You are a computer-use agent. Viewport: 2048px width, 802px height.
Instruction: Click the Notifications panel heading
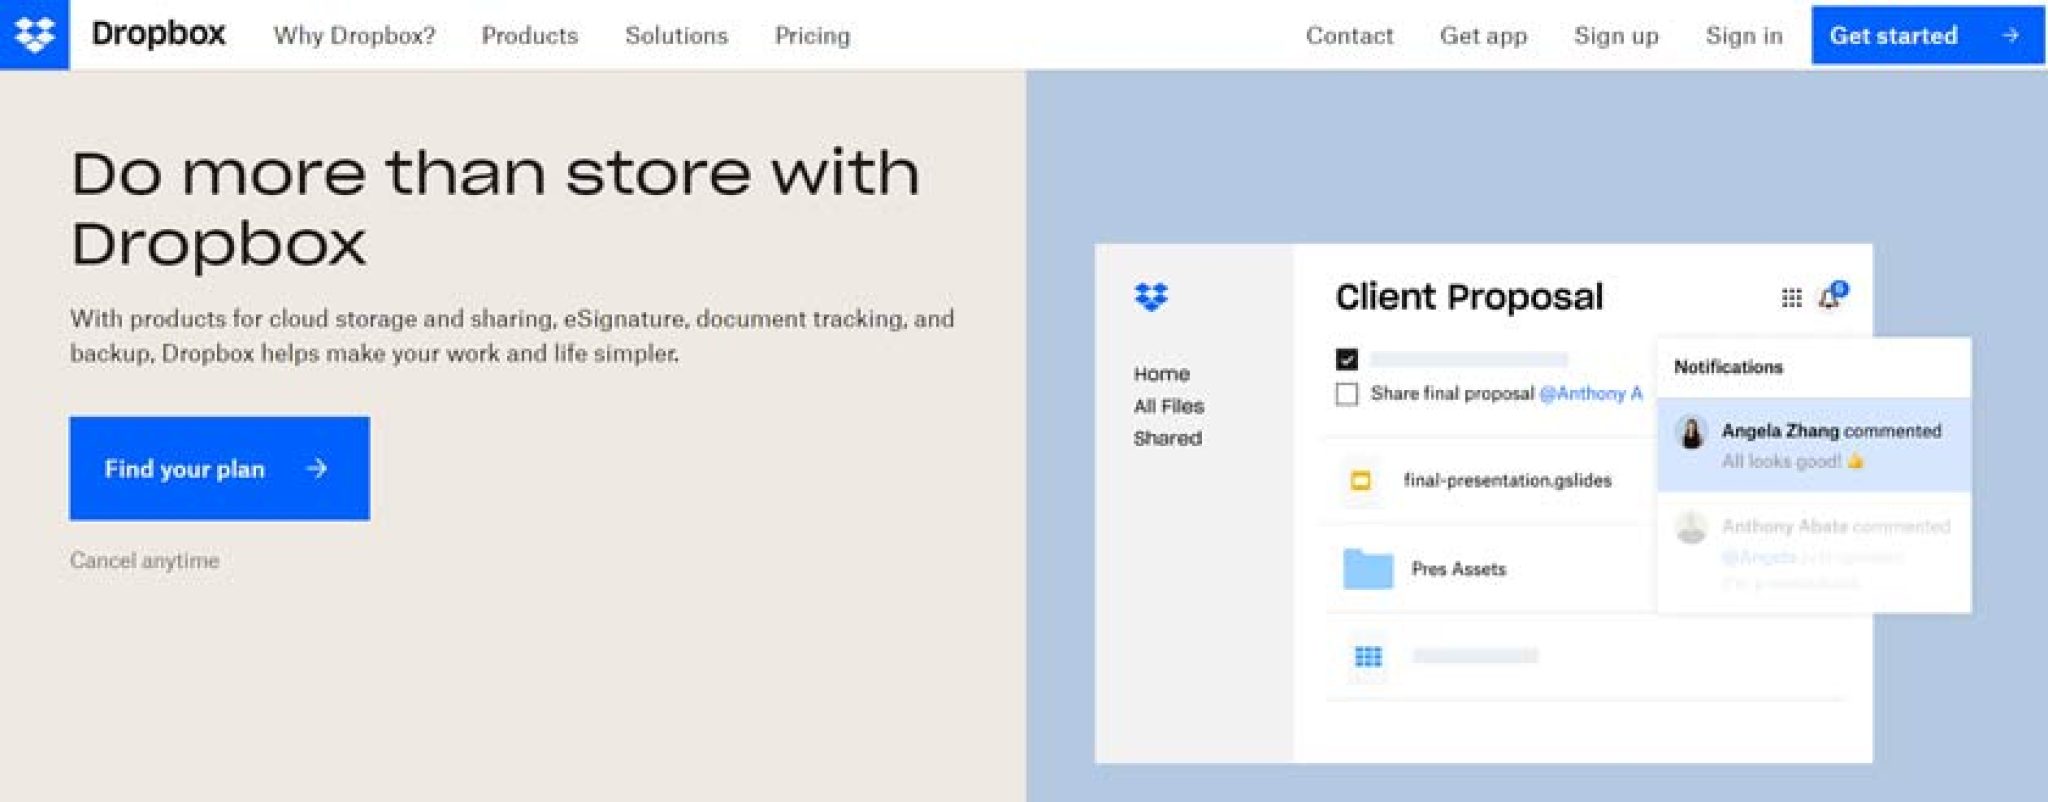(x=1728, y=367)
